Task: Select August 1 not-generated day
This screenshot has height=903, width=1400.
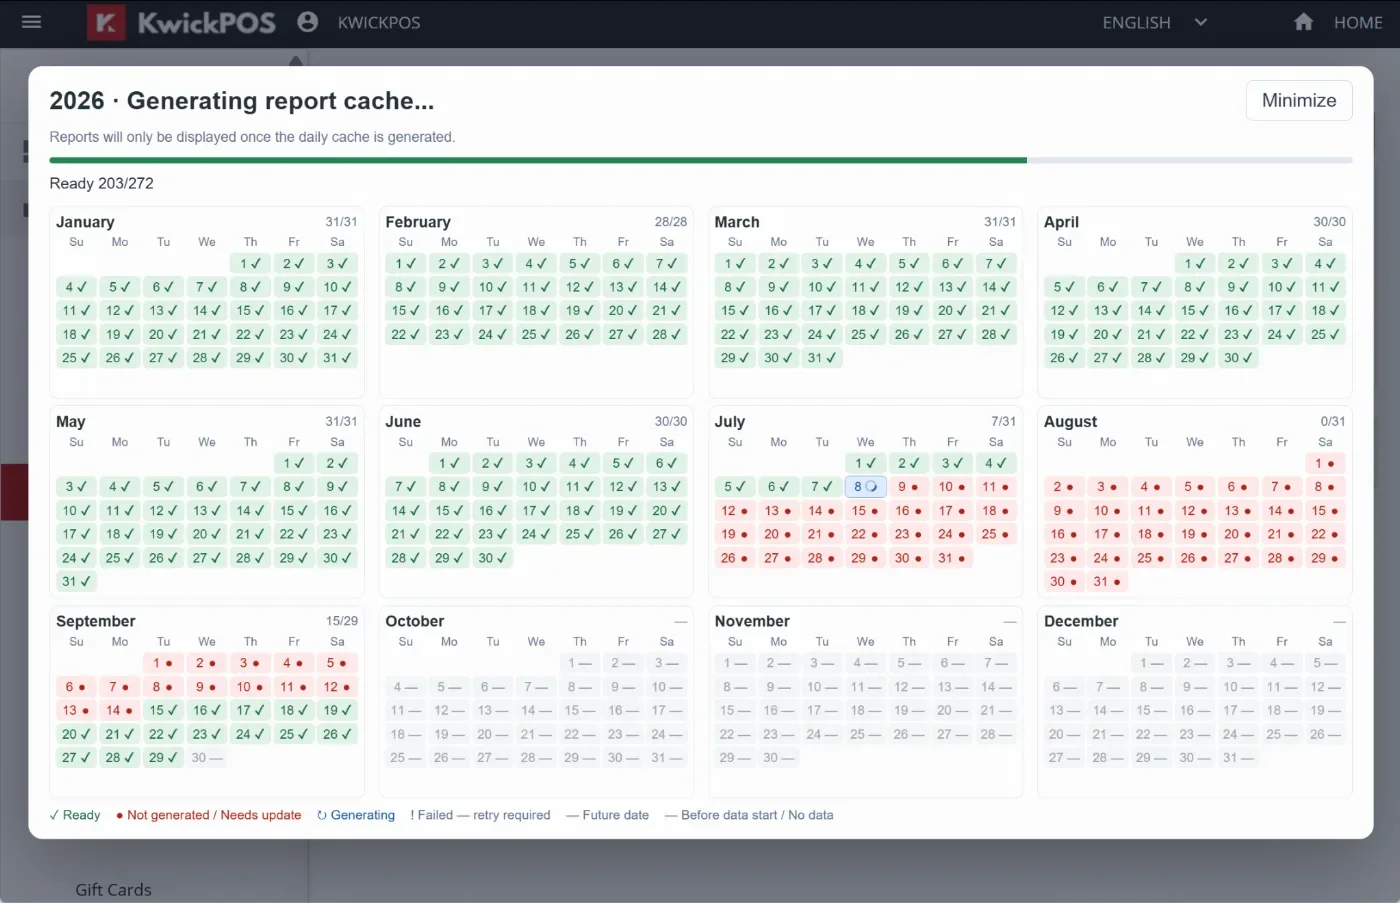Action: (x=1325, y=463)
